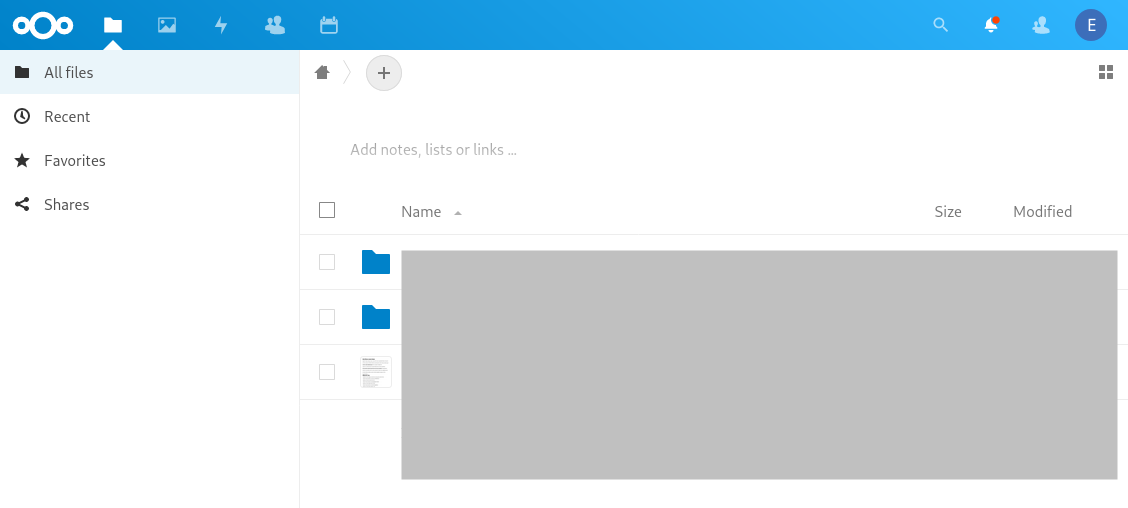Open the user avatar E menu
The width and height of the screenshot is (1128, 508).
(1091, 25)
